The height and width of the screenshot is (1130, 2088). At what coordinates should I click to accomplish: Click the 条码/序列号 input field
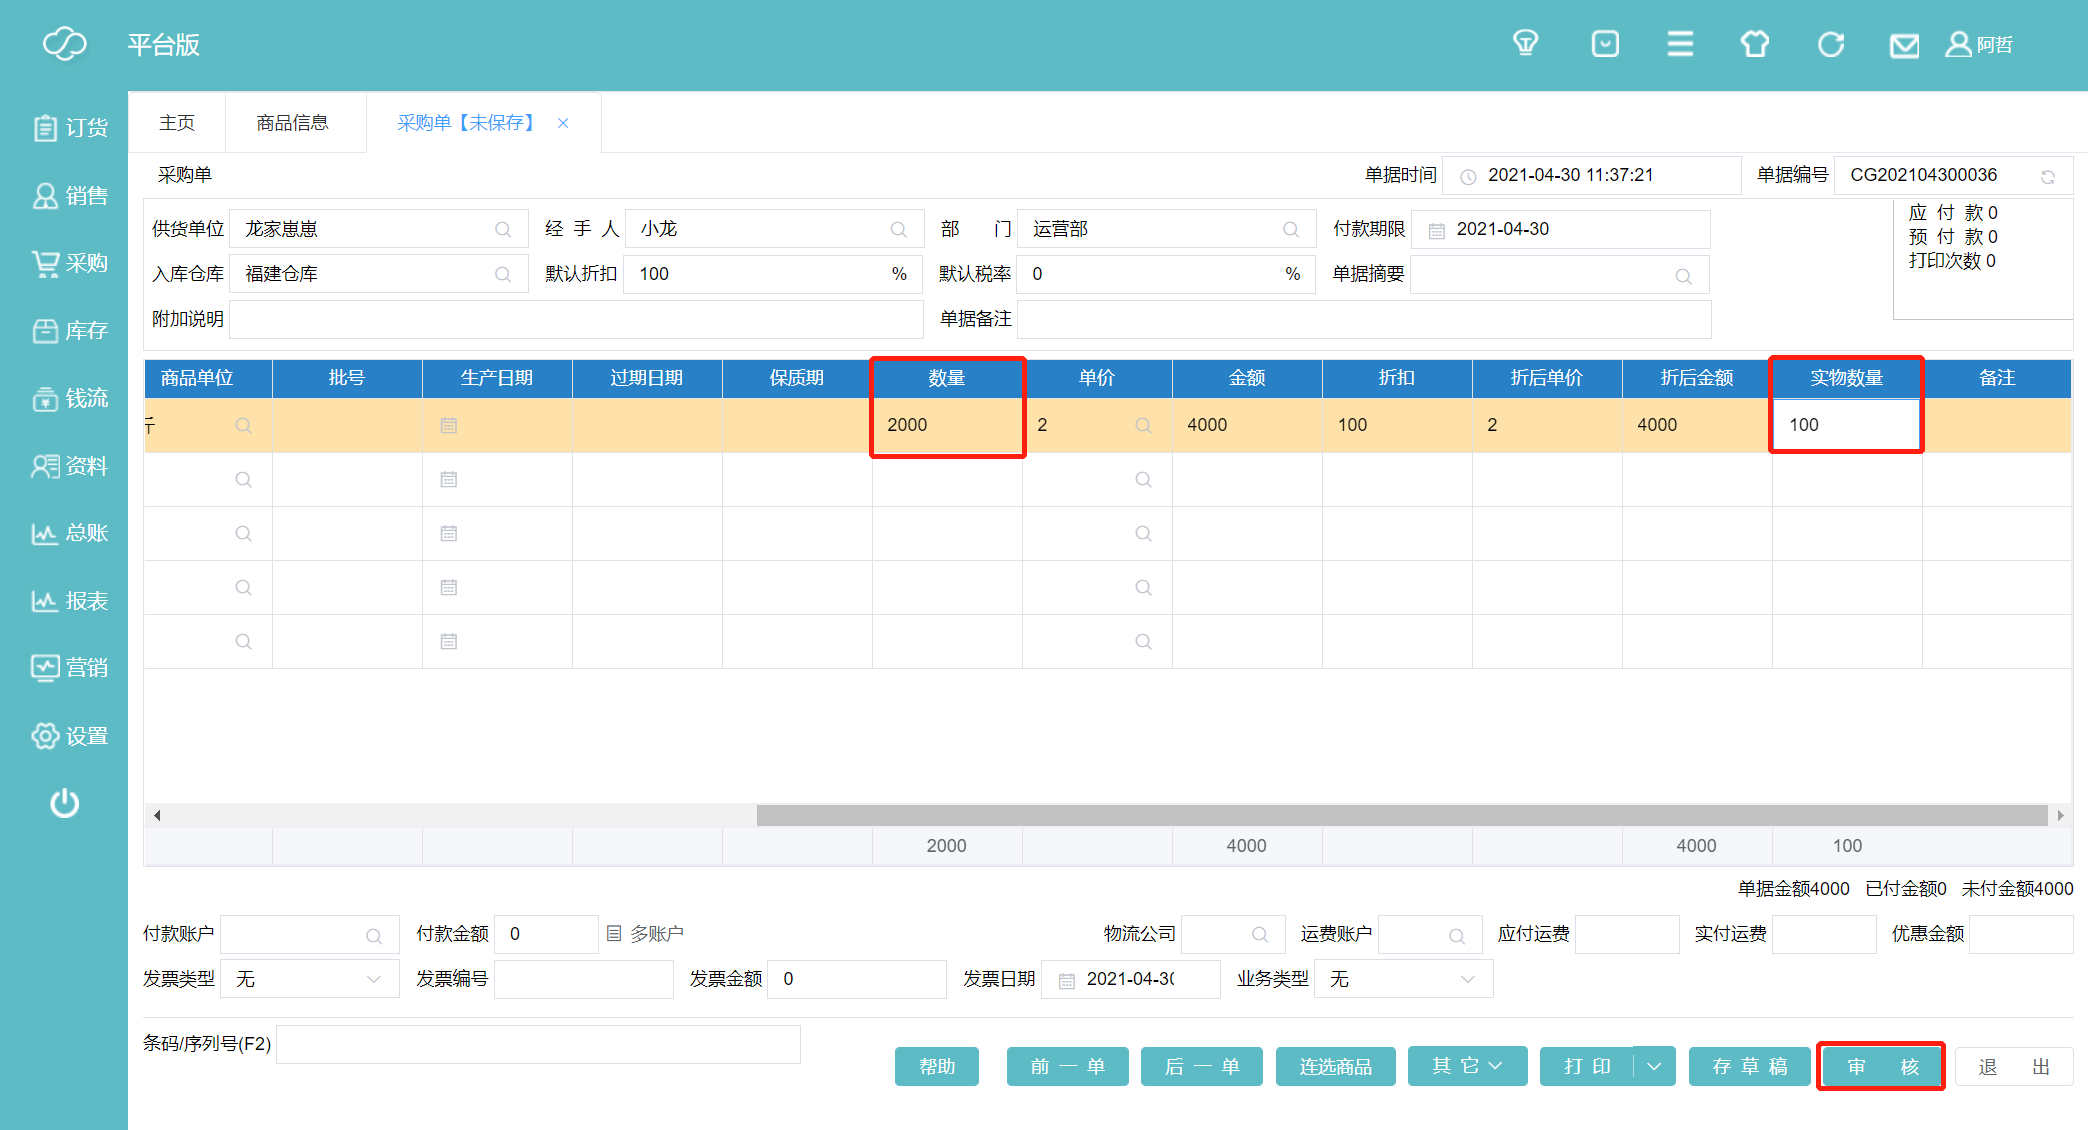coord(538,1044)
